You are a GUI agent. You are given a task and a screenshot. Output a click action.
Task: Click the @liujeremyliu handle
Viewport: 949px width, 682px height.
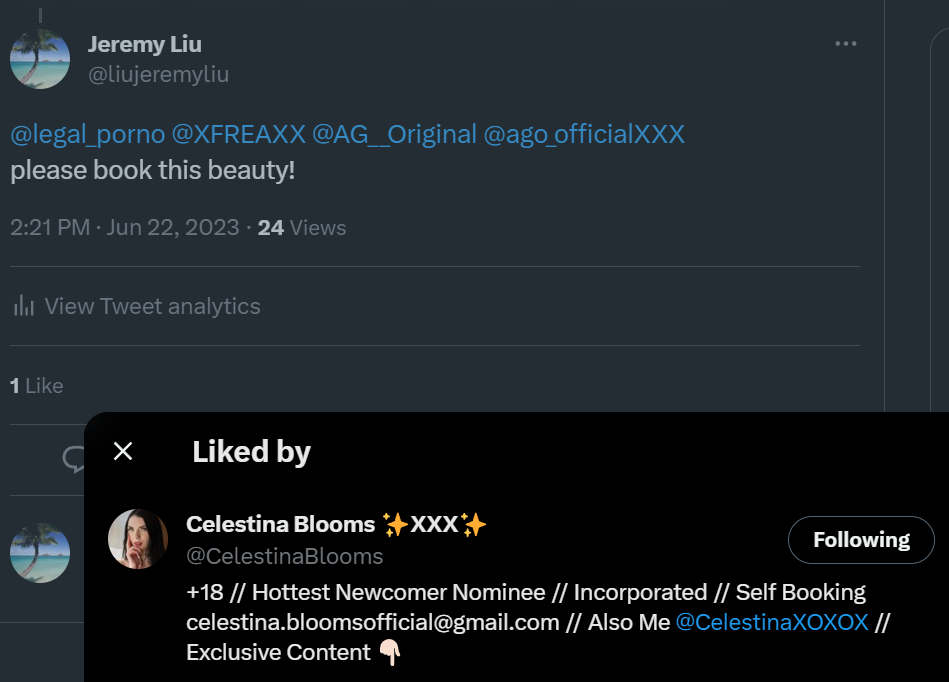click(x=158, y=75)
